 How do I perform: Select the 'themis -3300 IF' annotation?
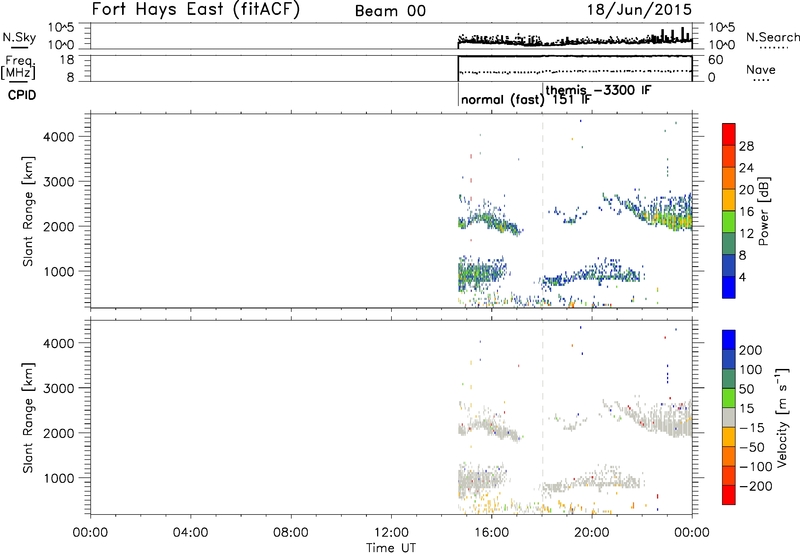[x=598, y=90]
